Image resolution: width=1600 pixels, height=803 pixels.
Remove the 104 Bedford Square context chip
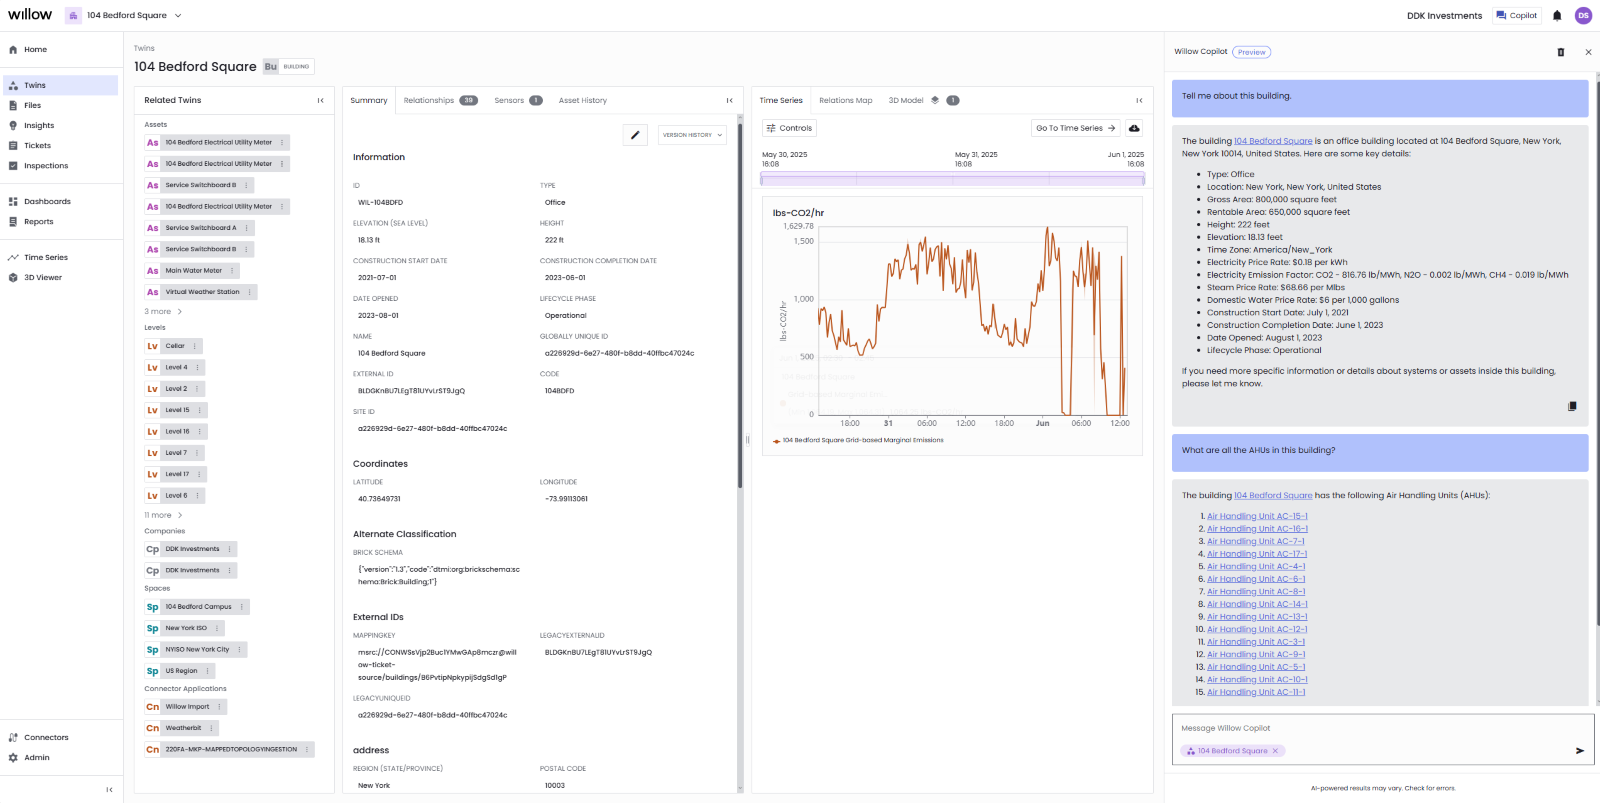click(1275, 751)
